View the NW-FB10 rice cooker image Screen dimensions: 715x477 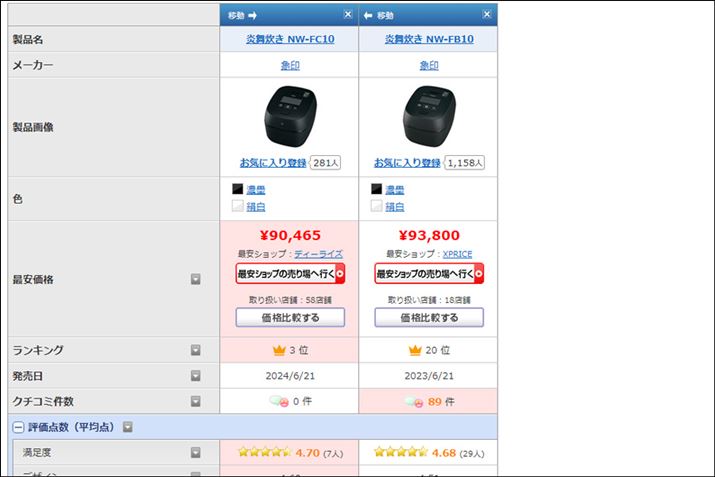pyautogui.click(x=429, y=116)
